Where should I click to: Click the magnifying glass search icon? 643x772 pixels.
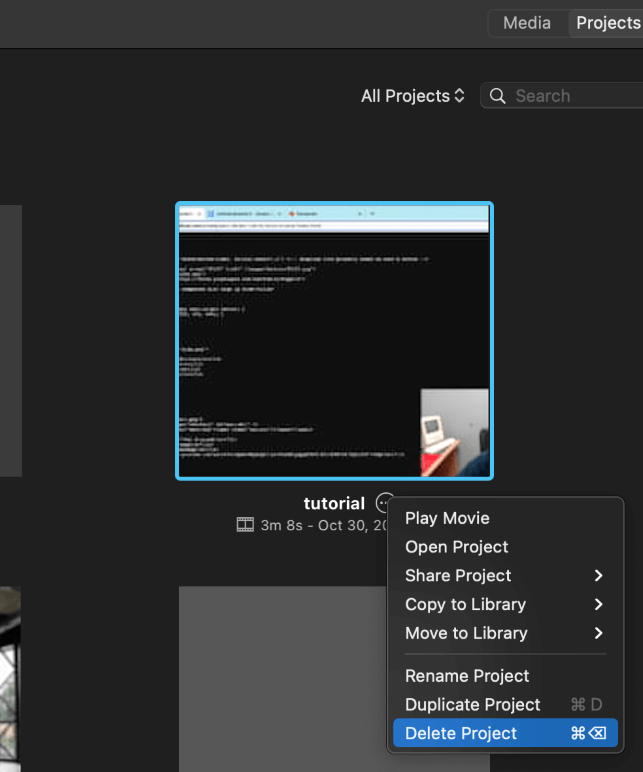[498, 96]
